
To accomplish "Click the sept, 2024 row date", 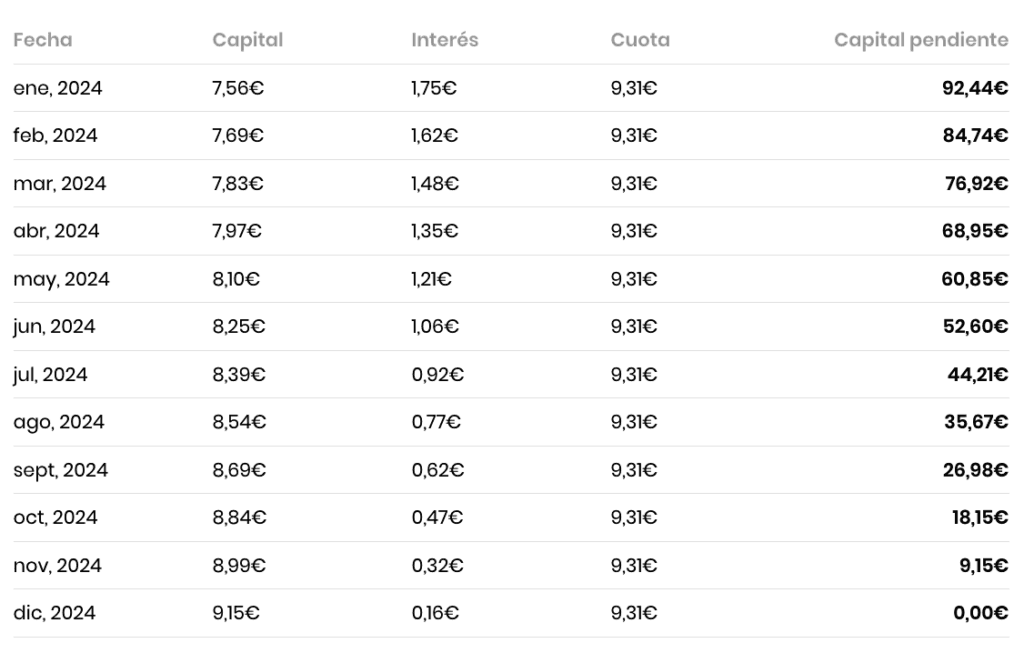I will click(60, 470).
